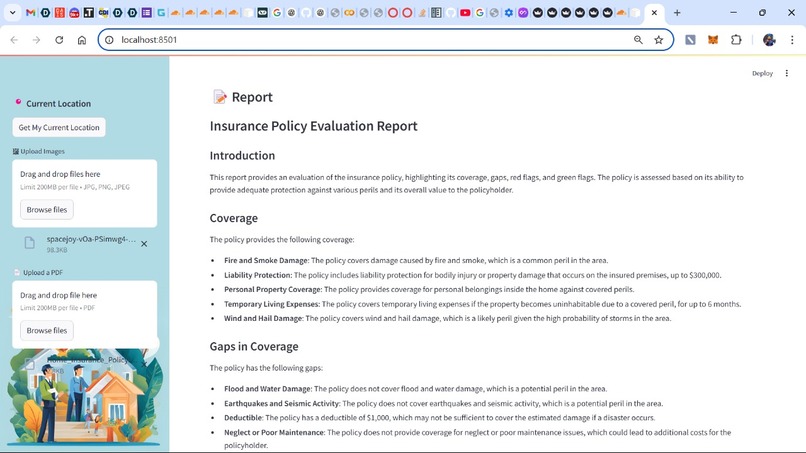The width and height of the screenshot is (806, 453).
Task: Open the MetaMask fox extension
Action: pos(713,40)
